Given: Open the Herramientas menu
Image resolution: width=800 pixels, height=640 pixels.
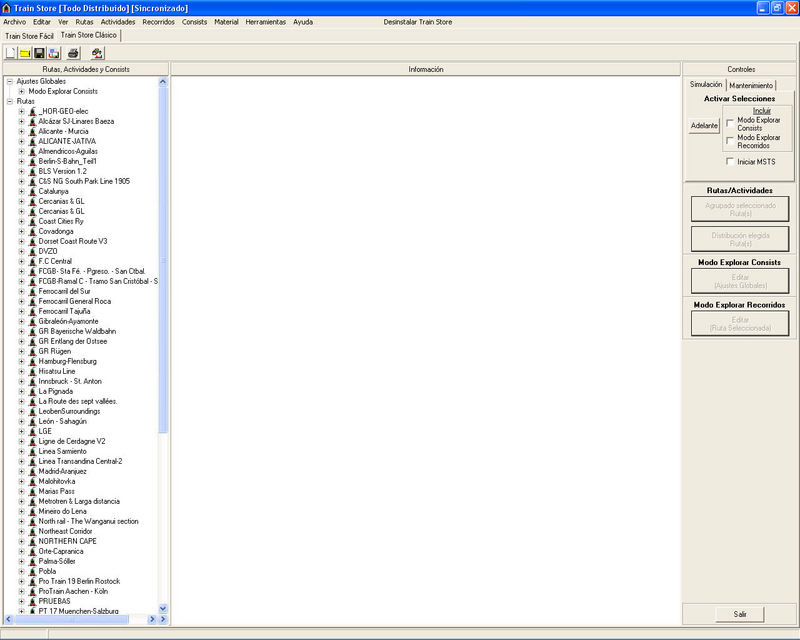Looking at the screenshot, I should click(x=265, y=21).
